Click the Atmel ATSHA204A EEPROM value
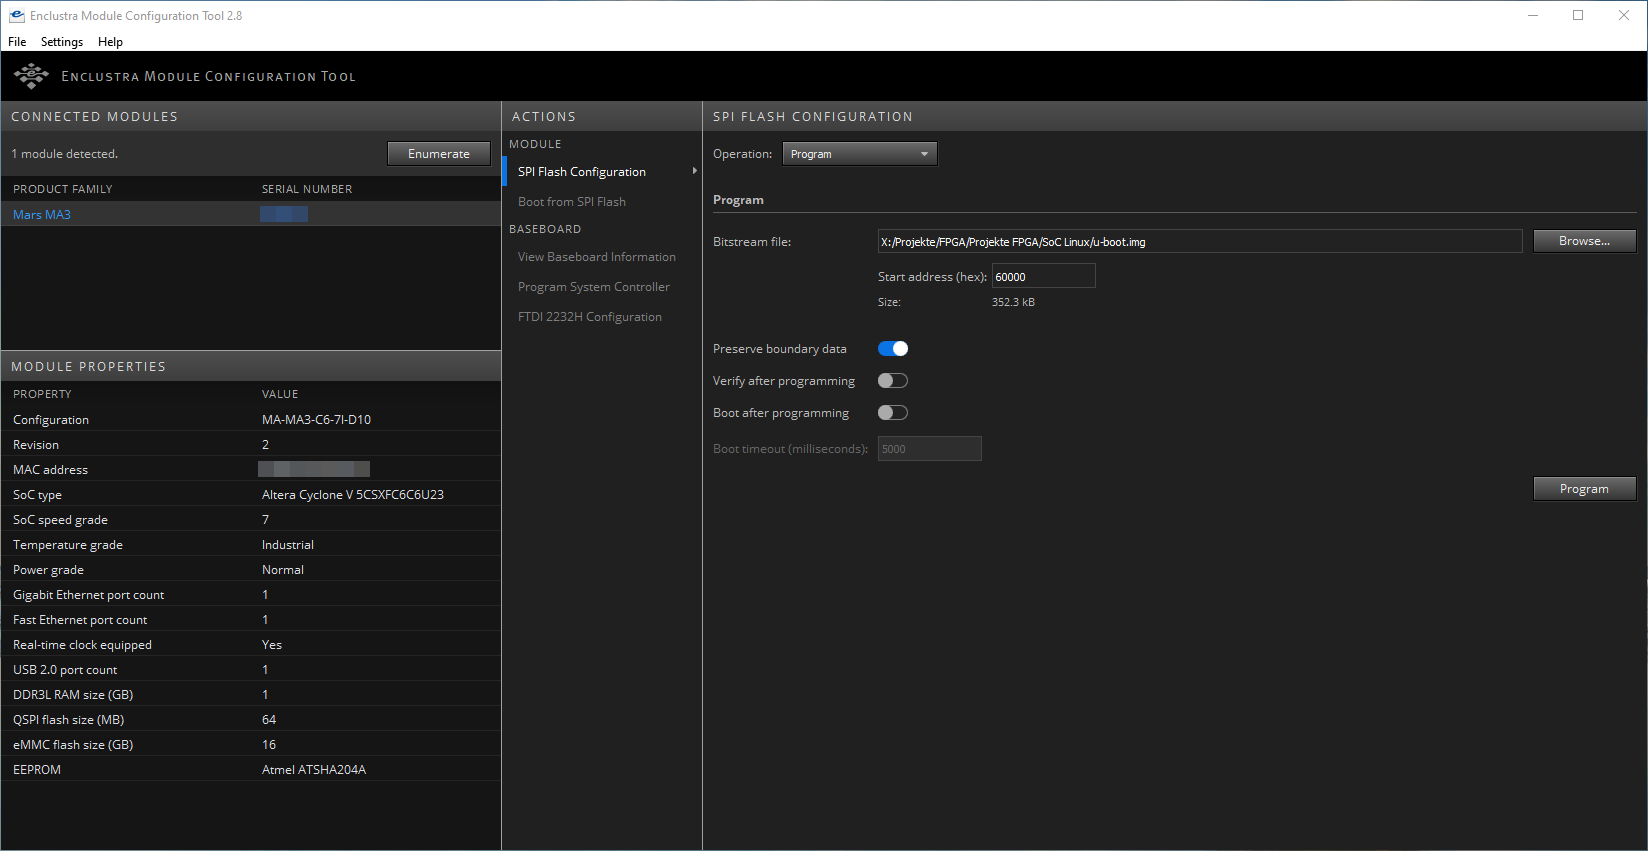The height and width of the screenshot is (851, 1648). coord(314,770)
